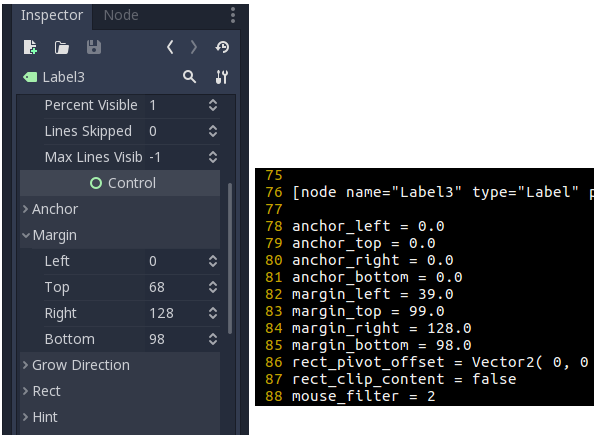Viewport: 594px width, 435px height.
Task: Click the margin_right = 128.0 code line
Action: click(x=382, y=329)
